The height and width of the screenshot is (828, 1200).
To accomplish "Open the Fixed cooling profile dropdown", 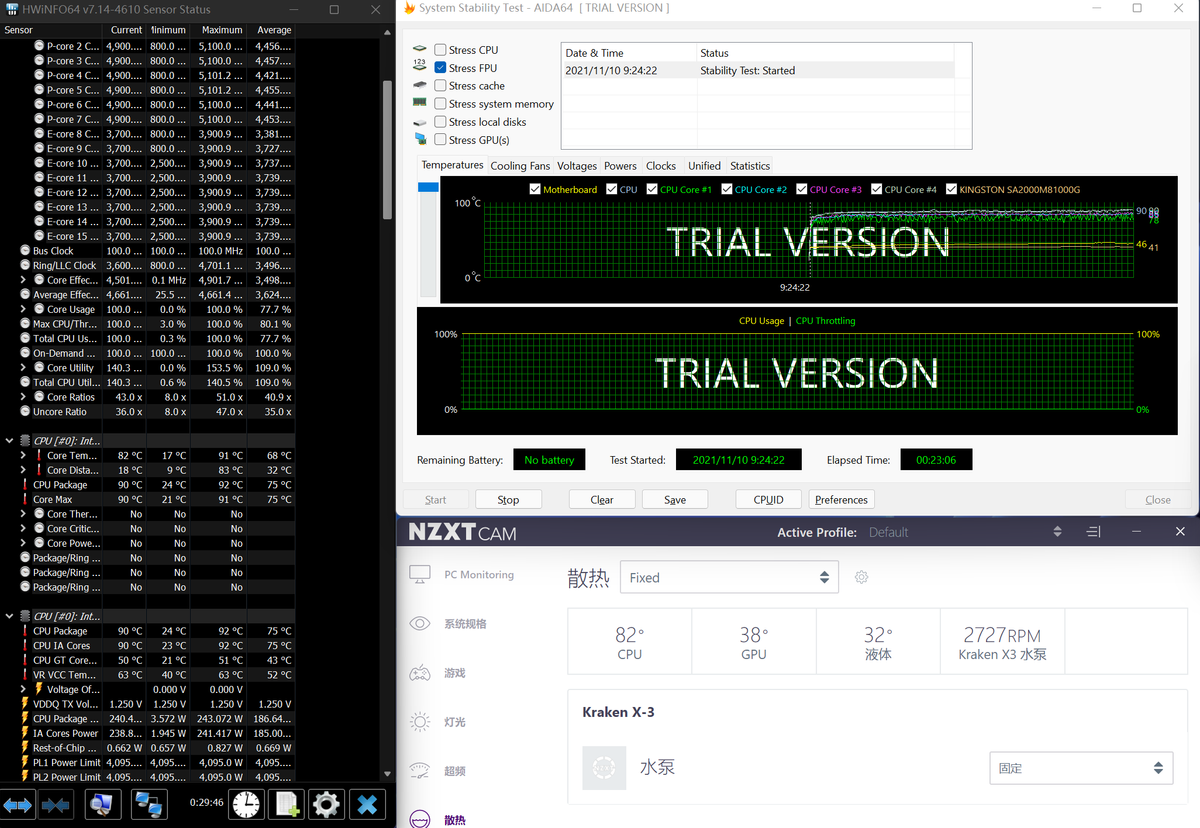I will click(x=729, y=577).
